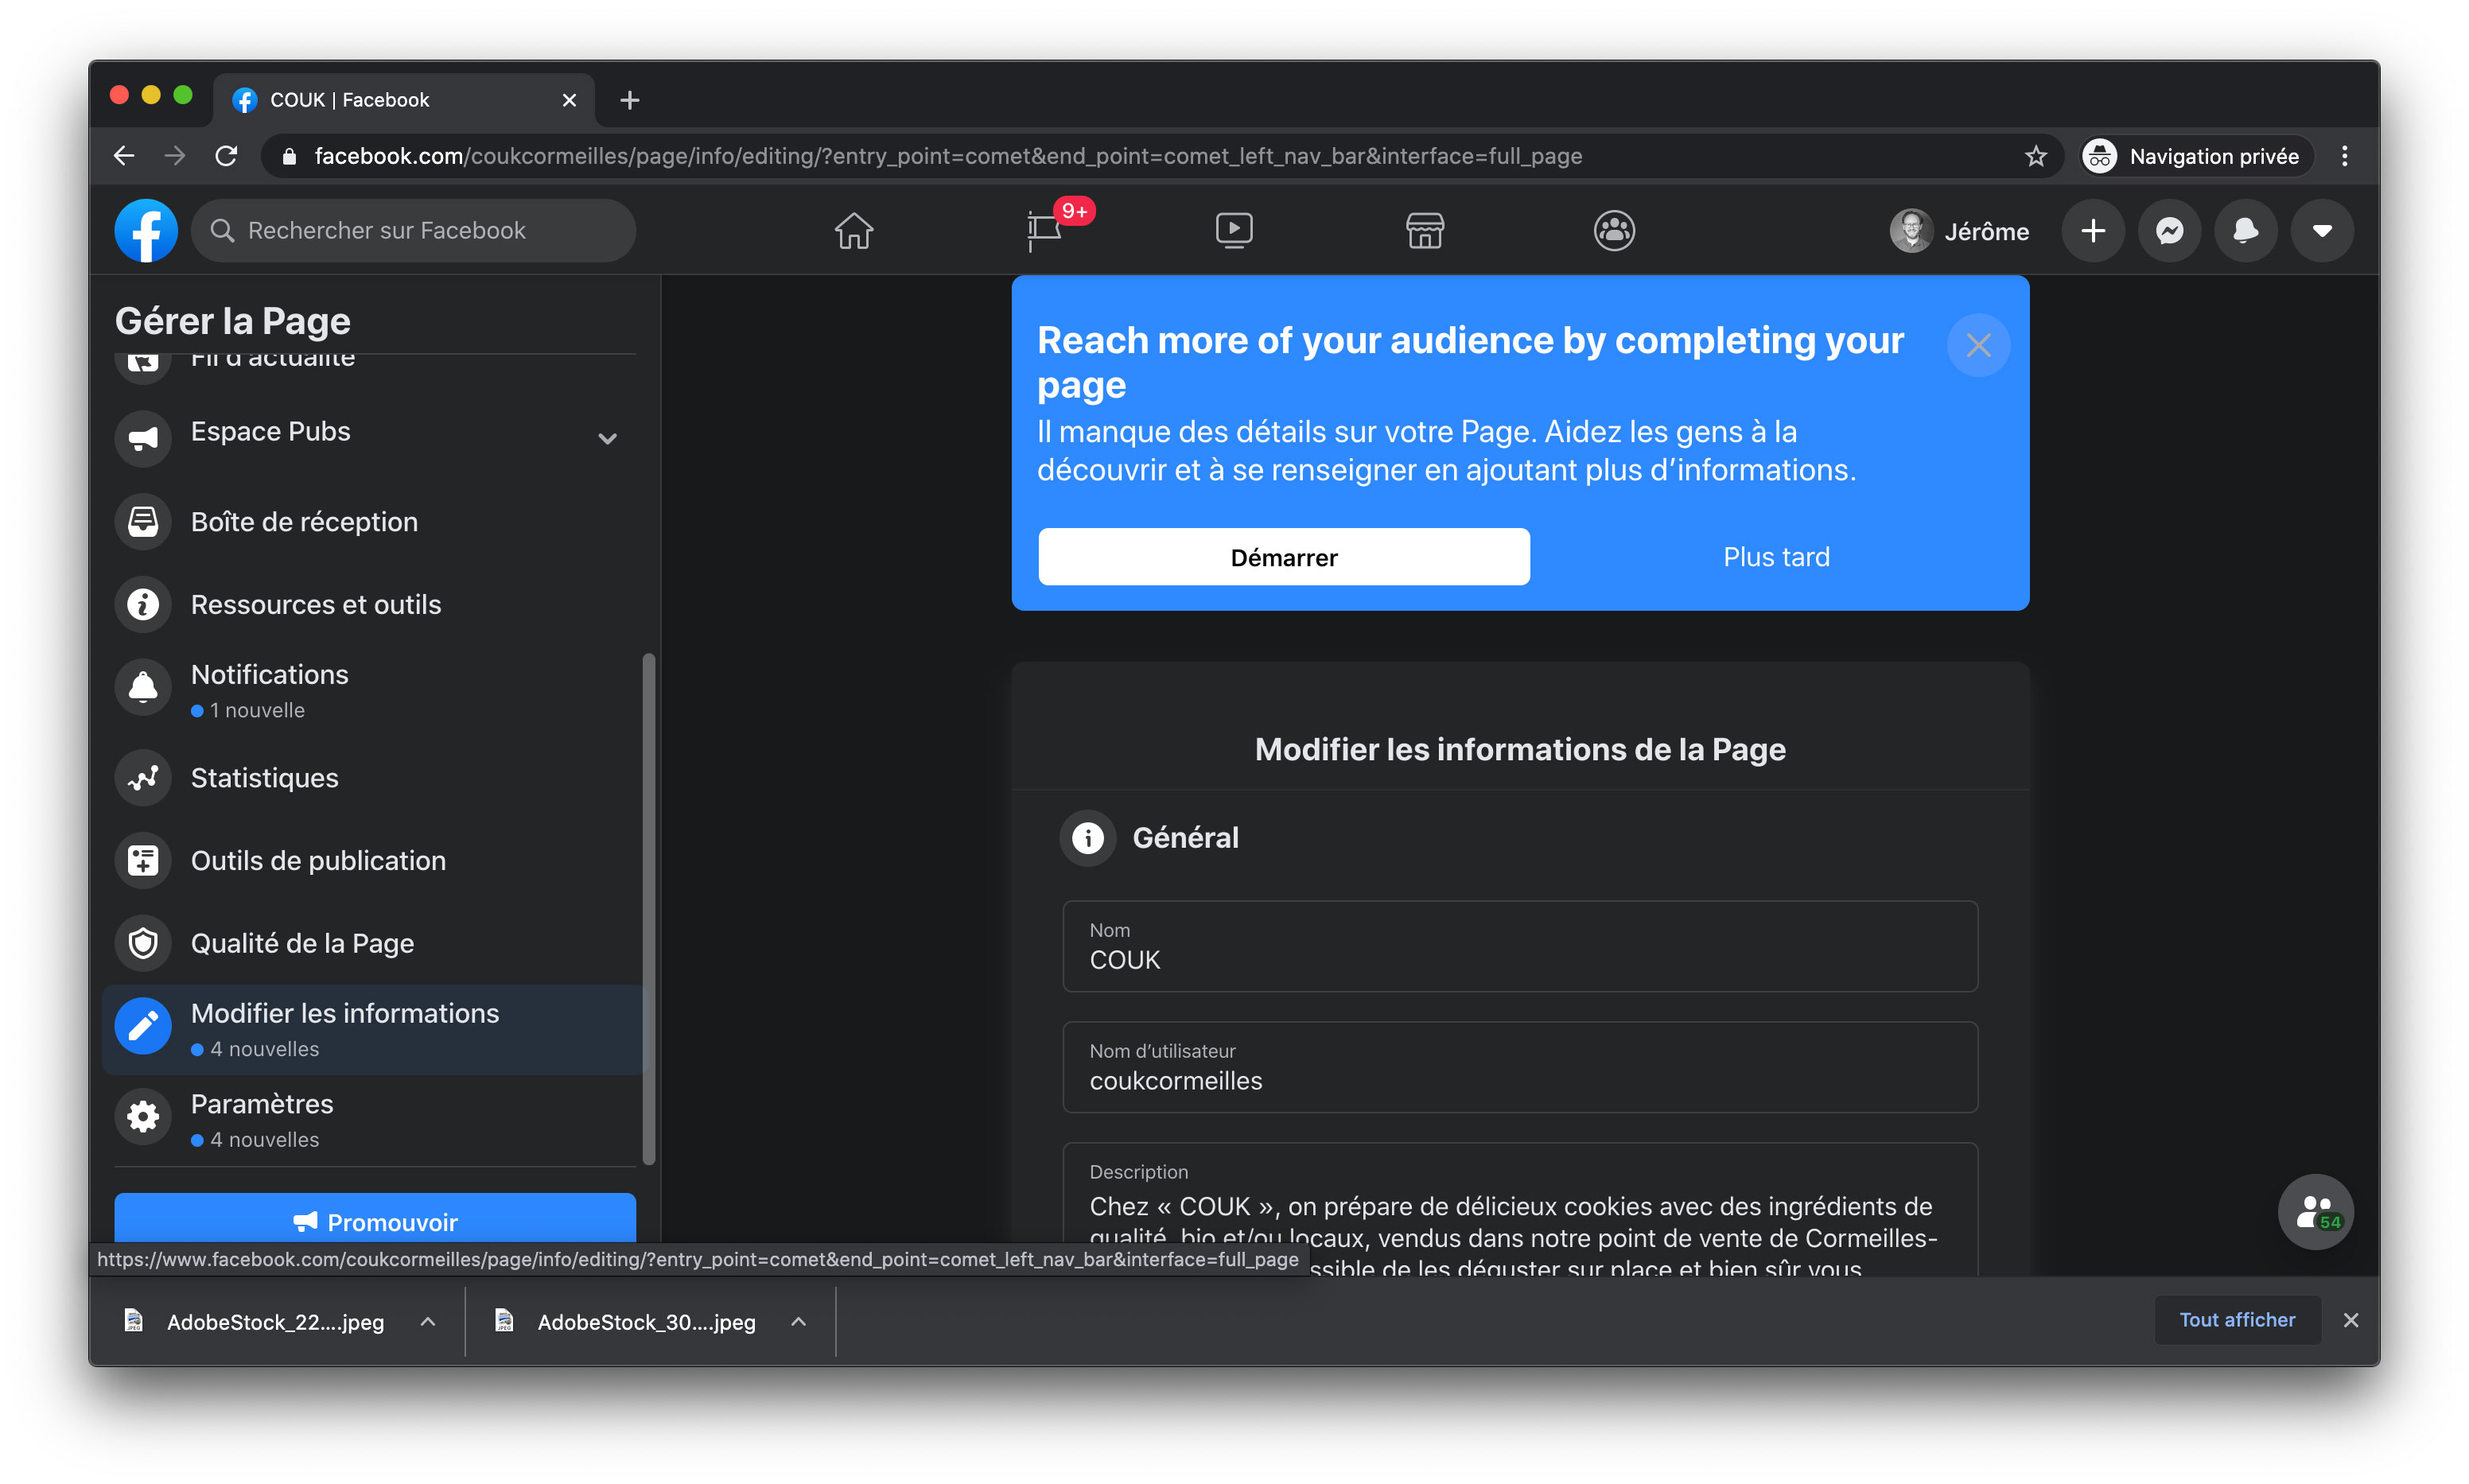The image size is (2469, 1484).
Task: Open Paramètres in sidebar
Action: pos(375,1119)
